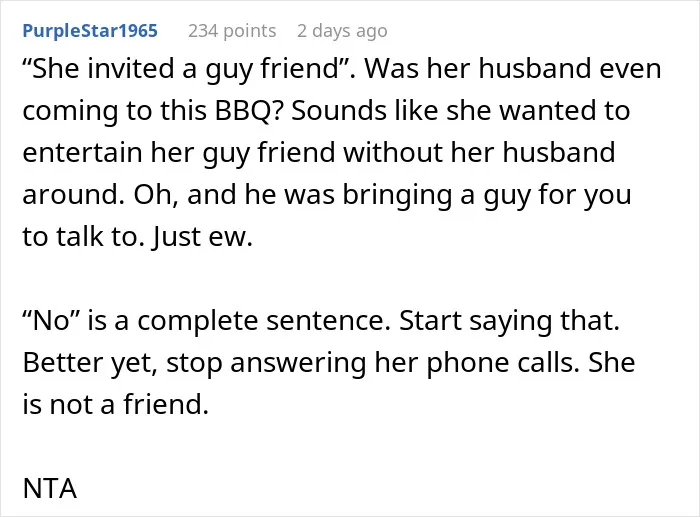
Task: Click the phrase "Was her husband even"
Action: 513,70
